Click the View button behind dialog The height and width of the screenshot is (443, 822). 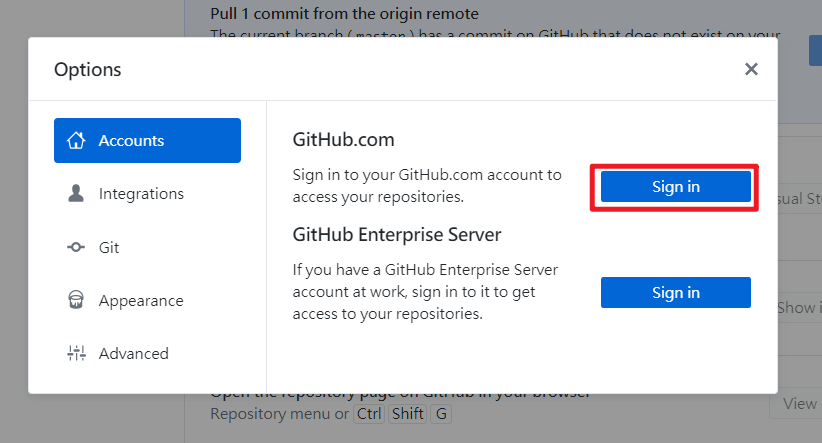tap(798, 404)
